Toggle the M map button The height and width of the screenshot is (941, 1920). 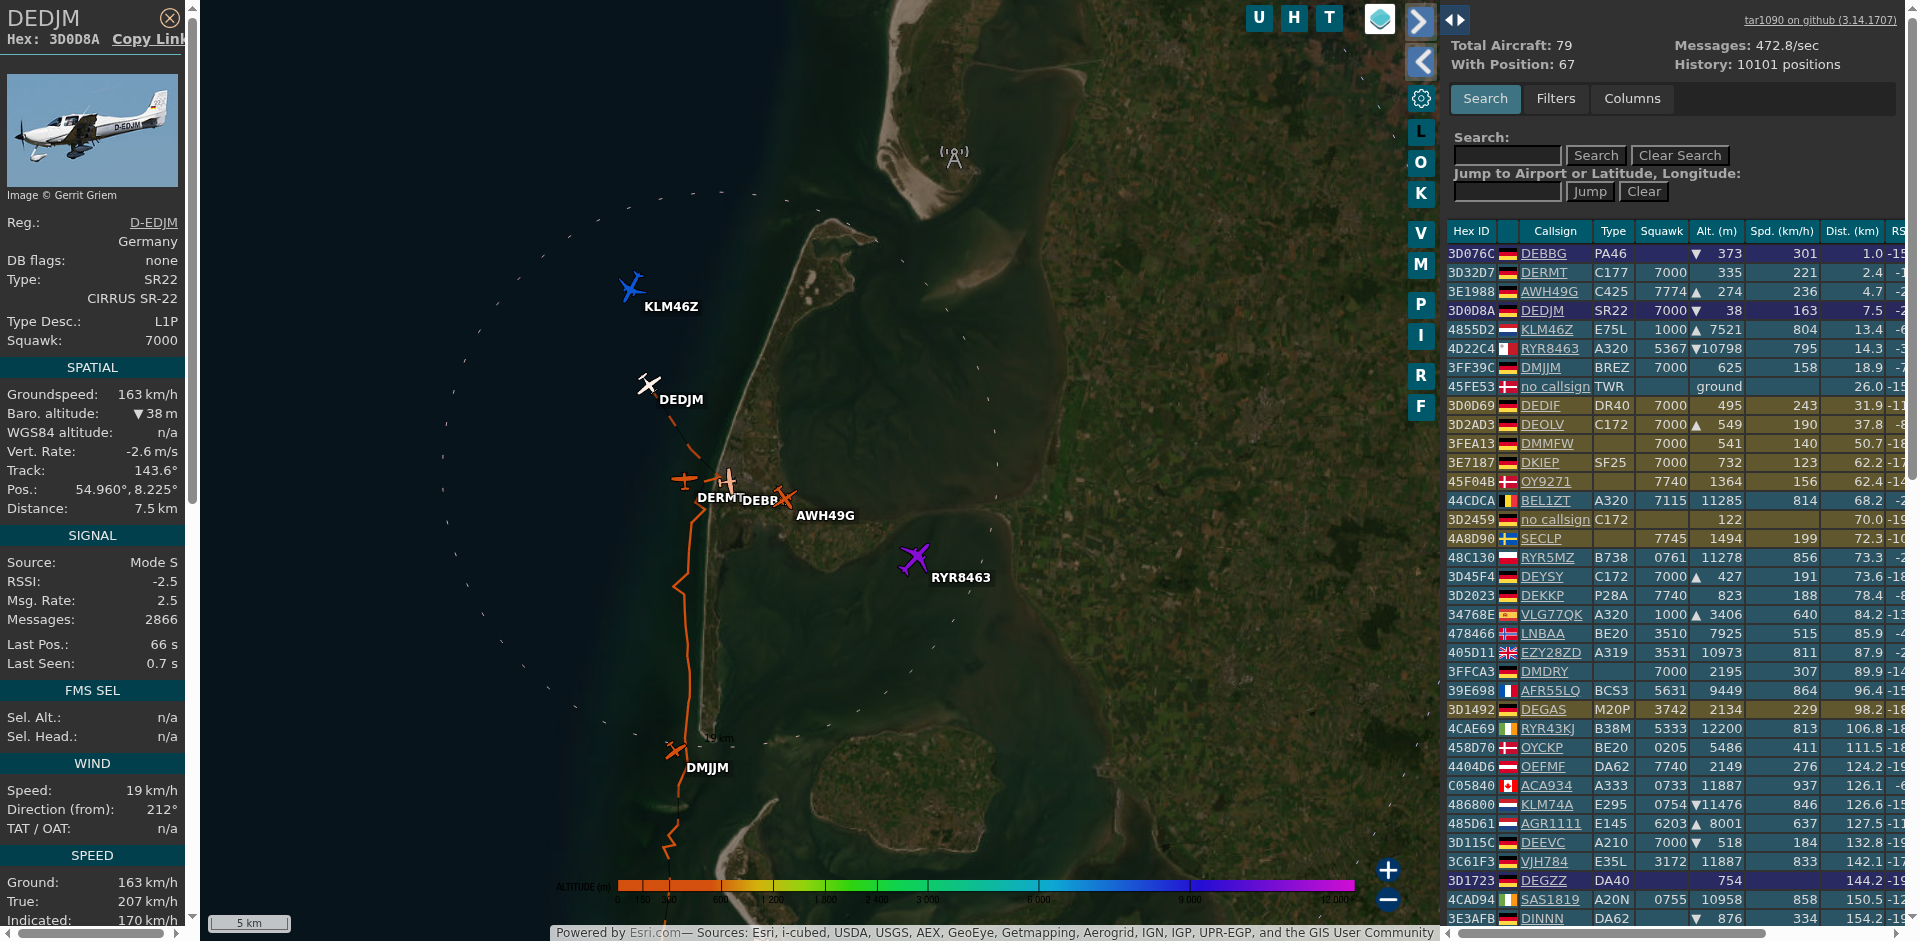pos(1421,264)
